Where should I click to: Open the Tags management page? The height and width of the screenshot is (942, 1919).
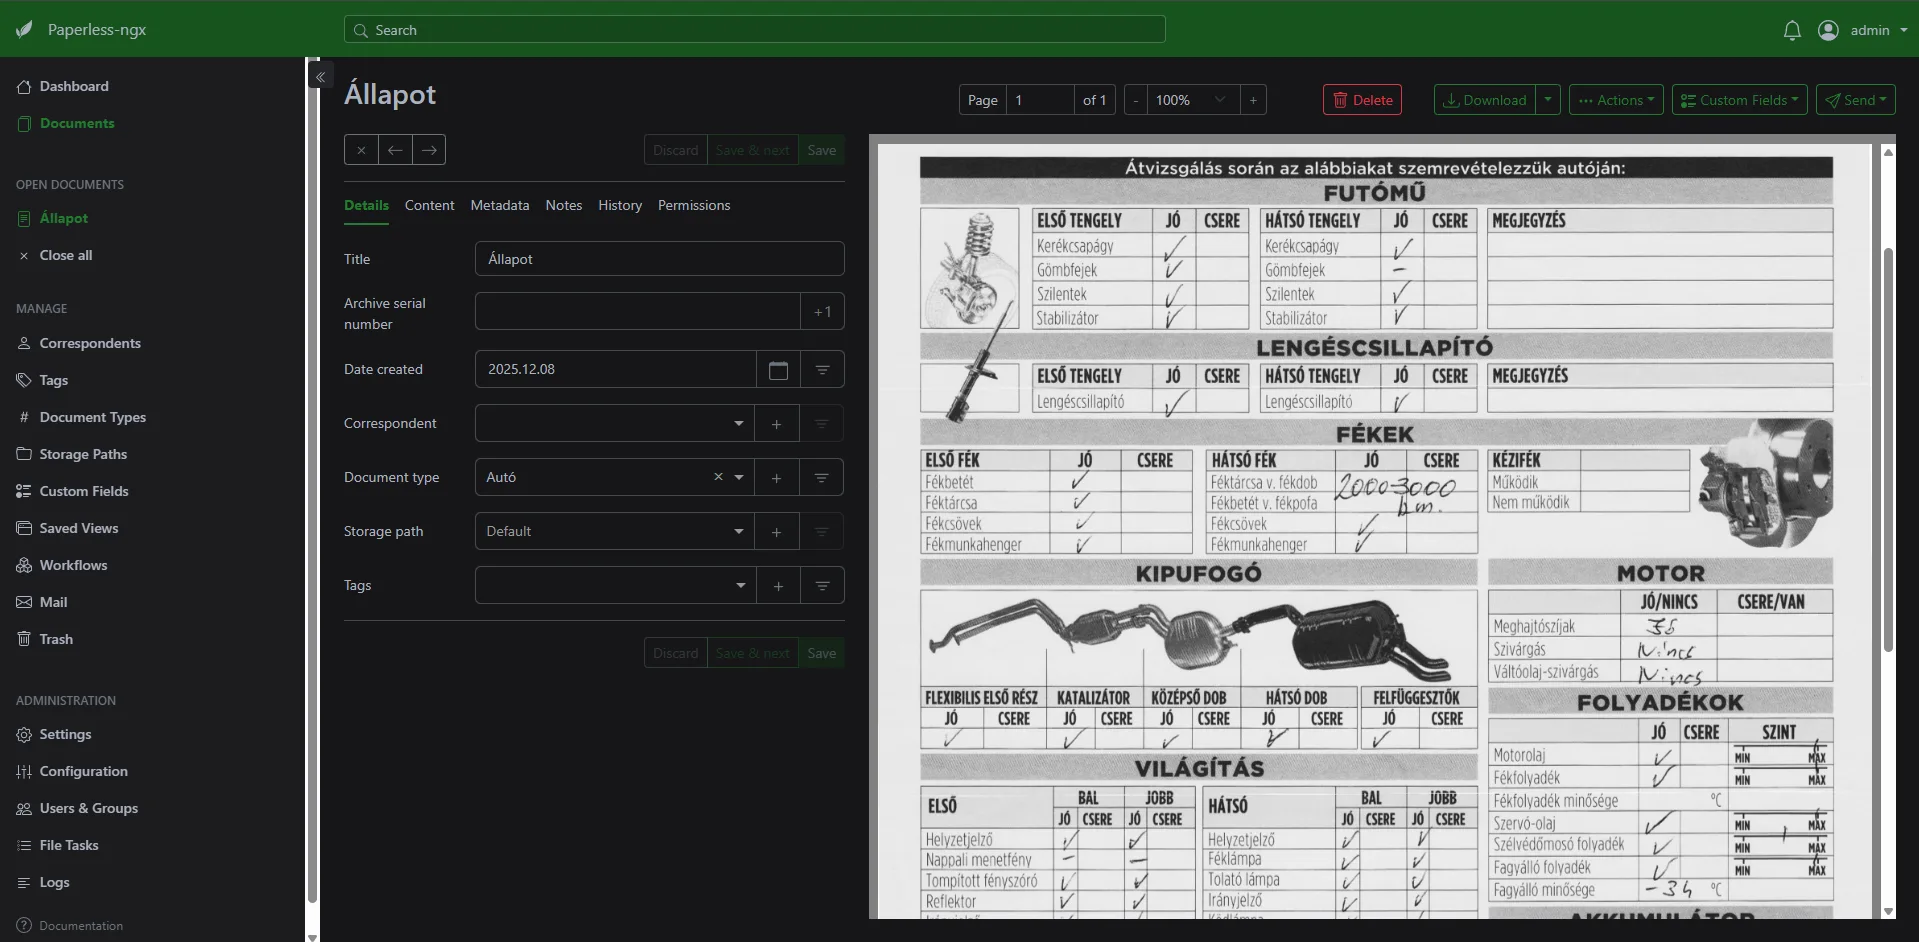(x=54, y=380)
